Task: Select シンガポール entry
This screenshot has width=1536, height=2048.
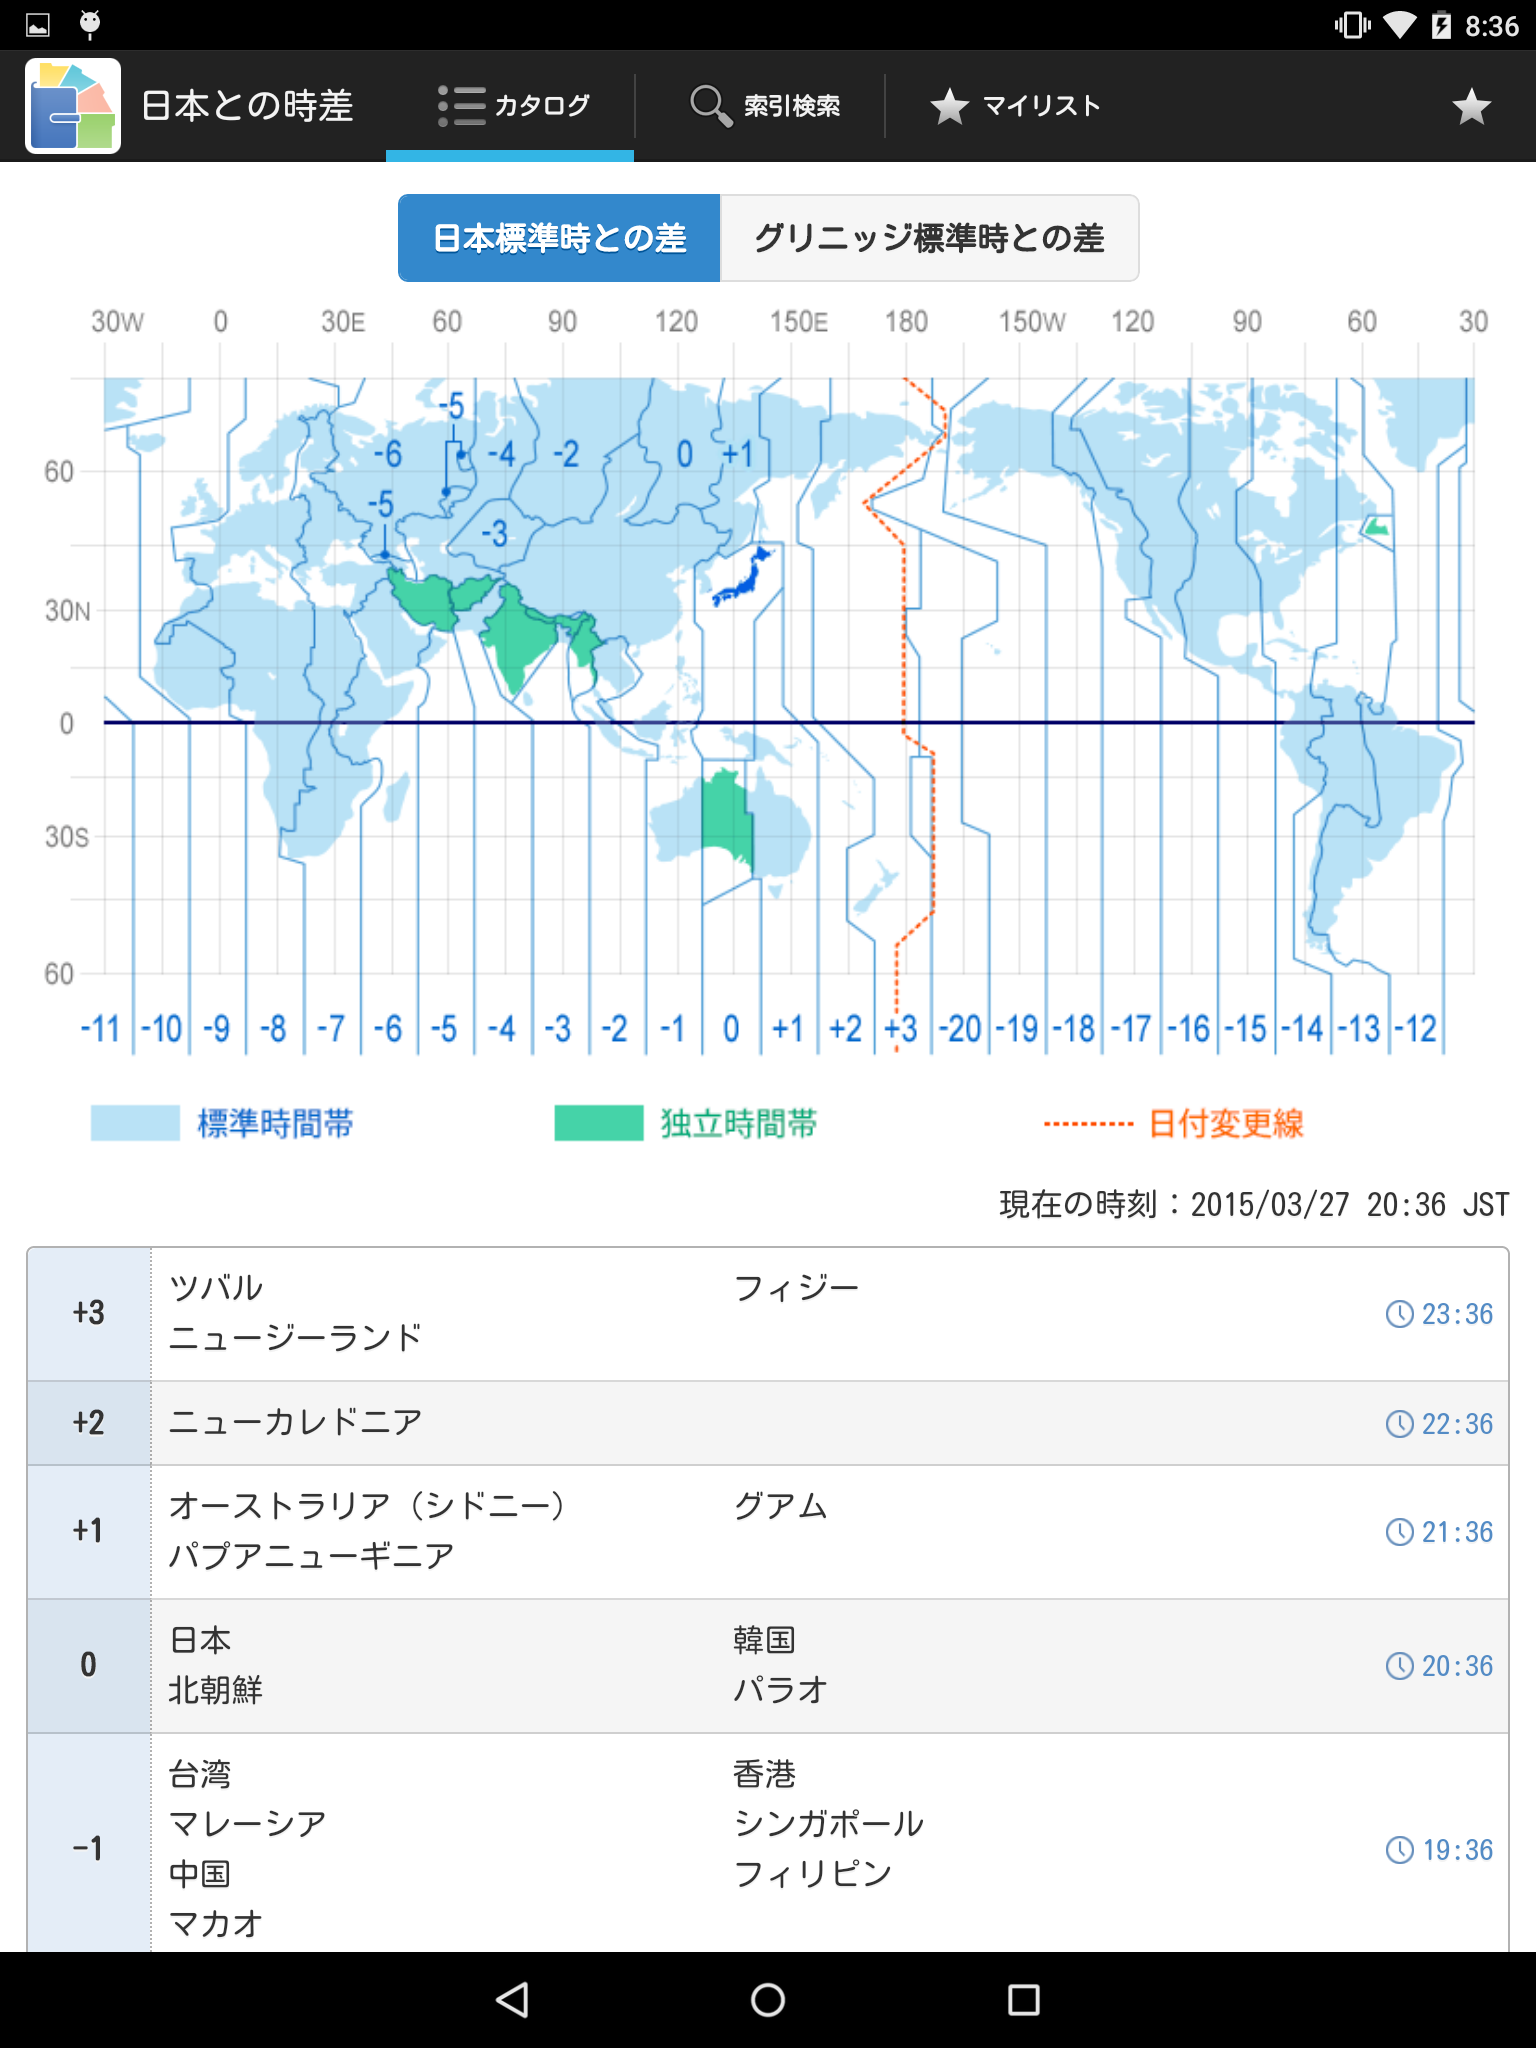Action: (828, 1824)
